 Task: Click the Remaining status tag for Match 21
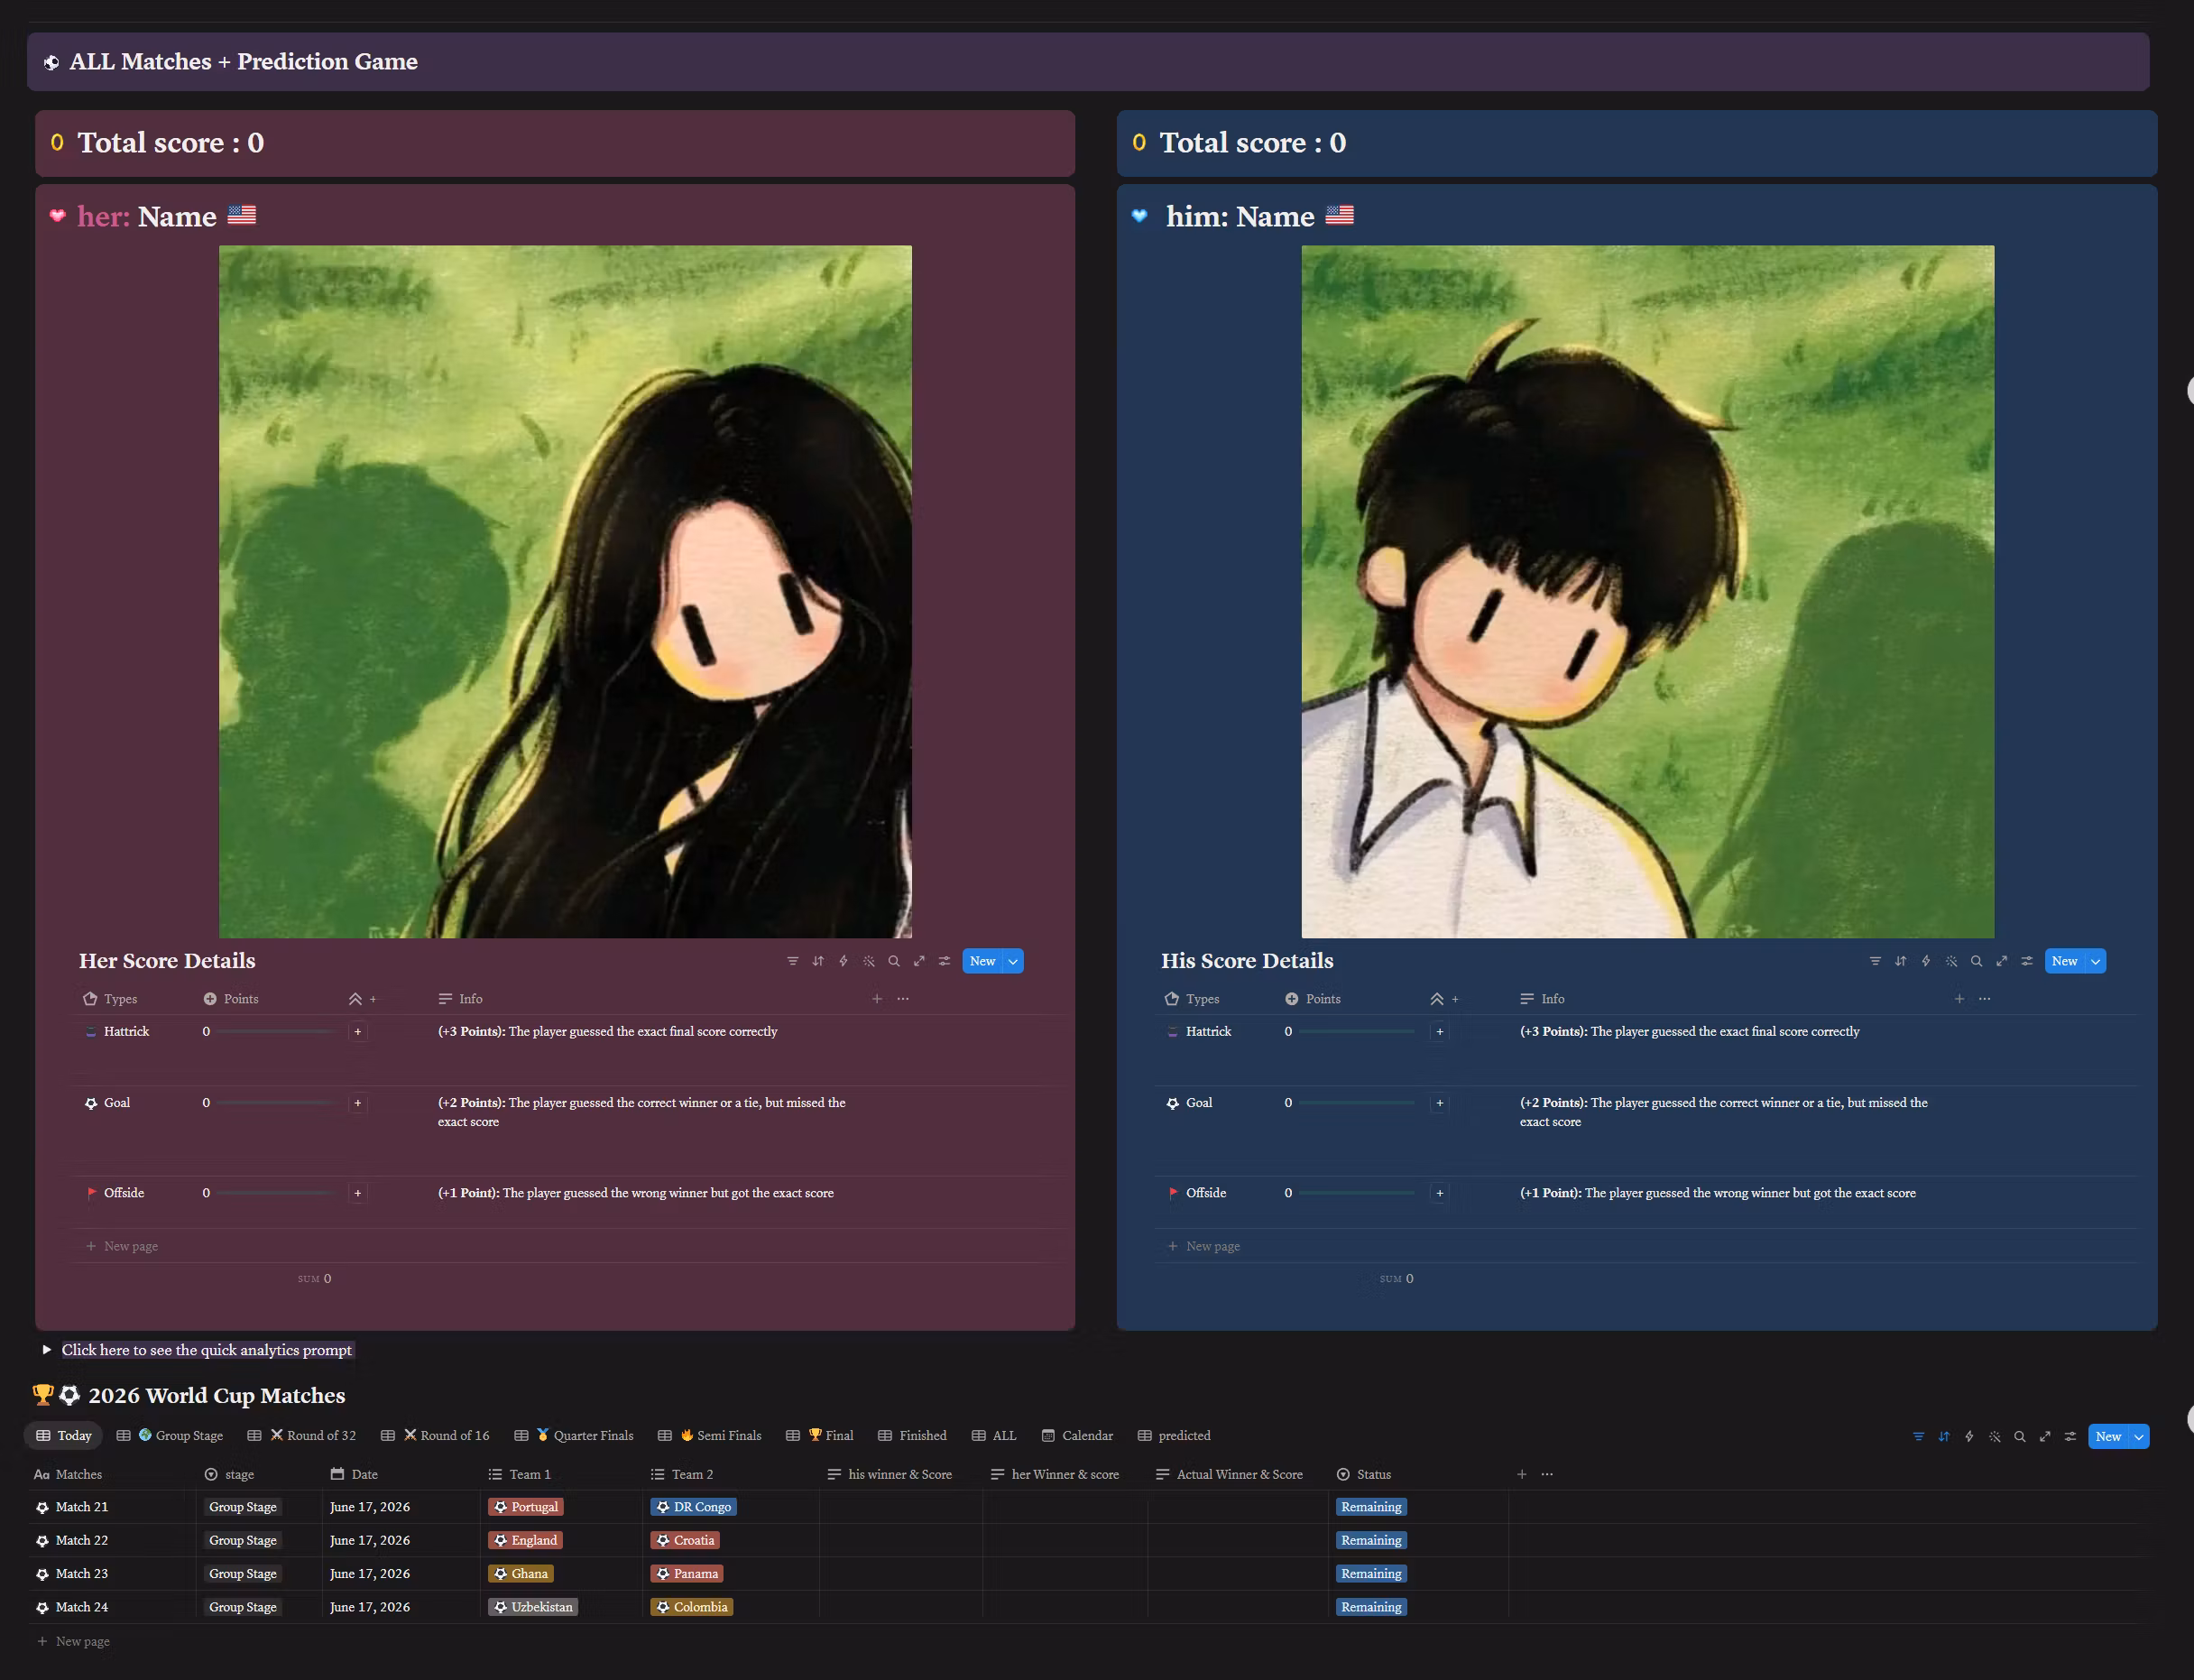click(x=1371, y=1507)
